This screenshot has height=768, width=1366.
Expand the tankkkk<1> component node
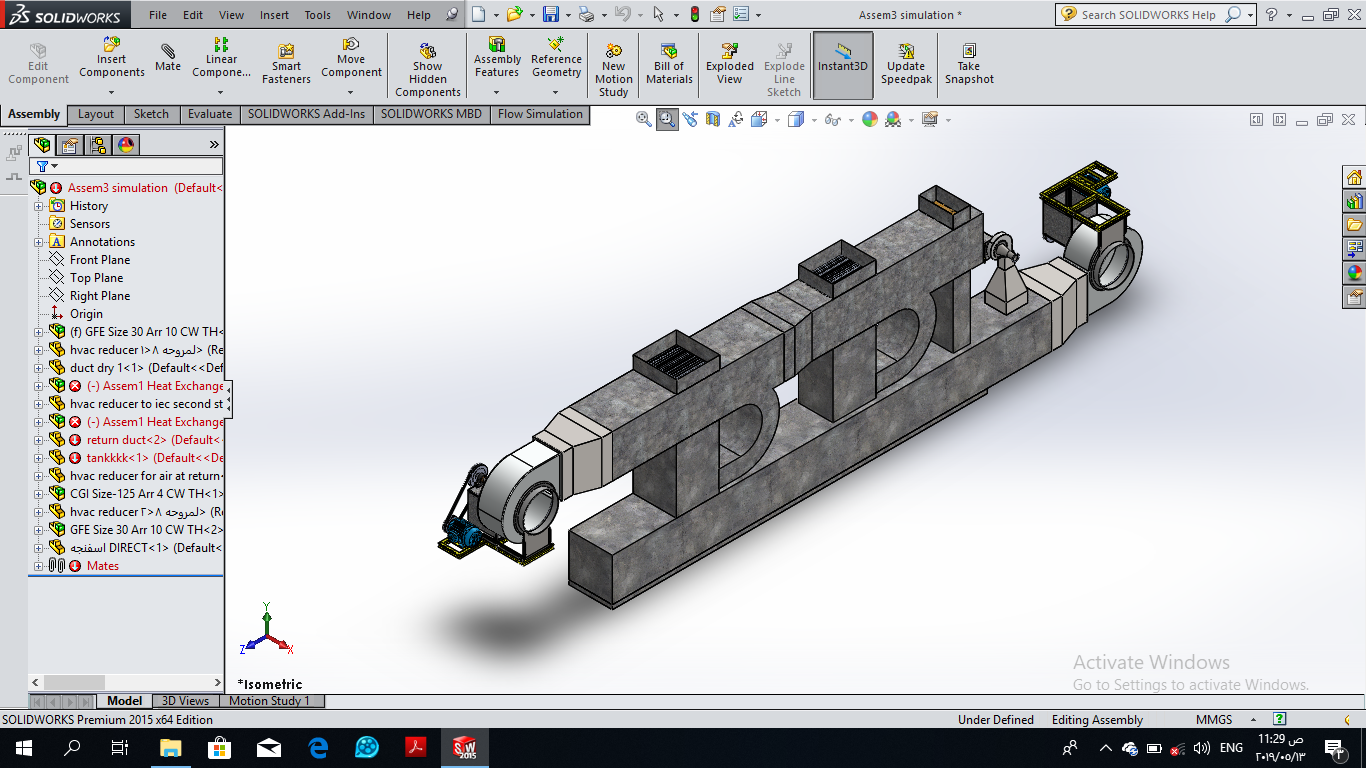(39, 458)
